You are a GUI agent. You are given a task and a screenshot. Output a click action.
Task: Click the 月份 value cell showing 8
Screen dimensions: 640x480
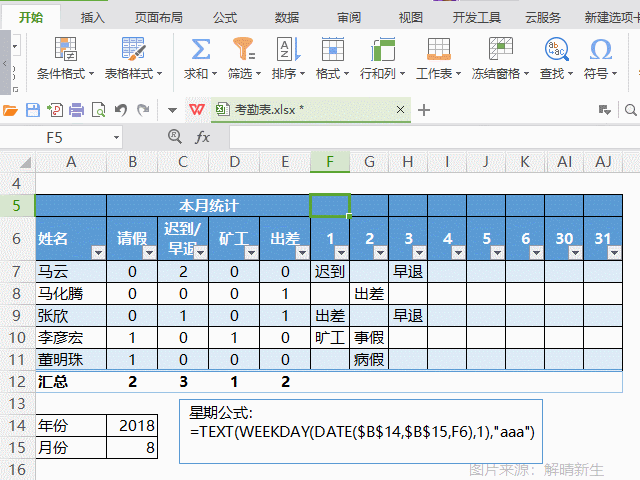point(132,448)
